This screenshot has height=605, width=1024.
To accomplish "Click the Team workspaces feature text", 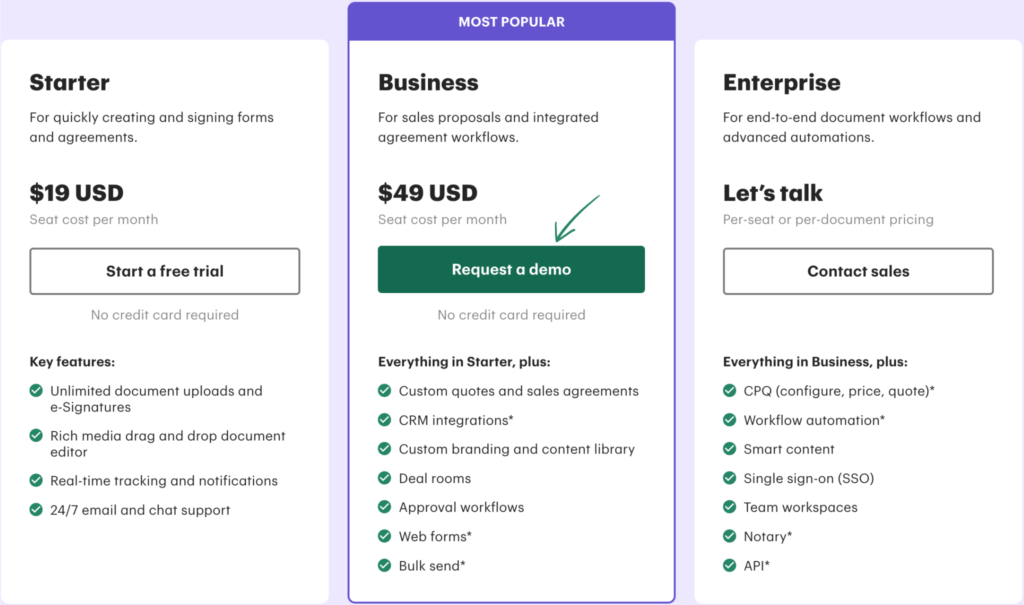I will coord(800,507).
